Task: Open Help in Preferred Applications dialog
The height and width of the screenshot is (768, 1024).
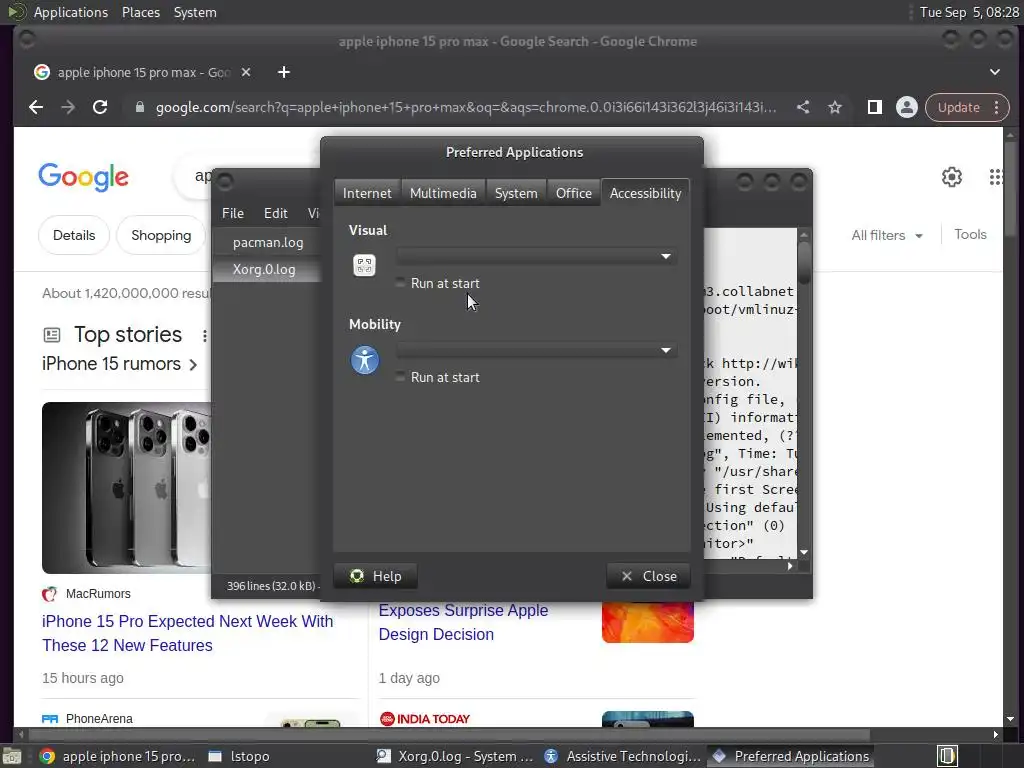Action: click(376, 576)
